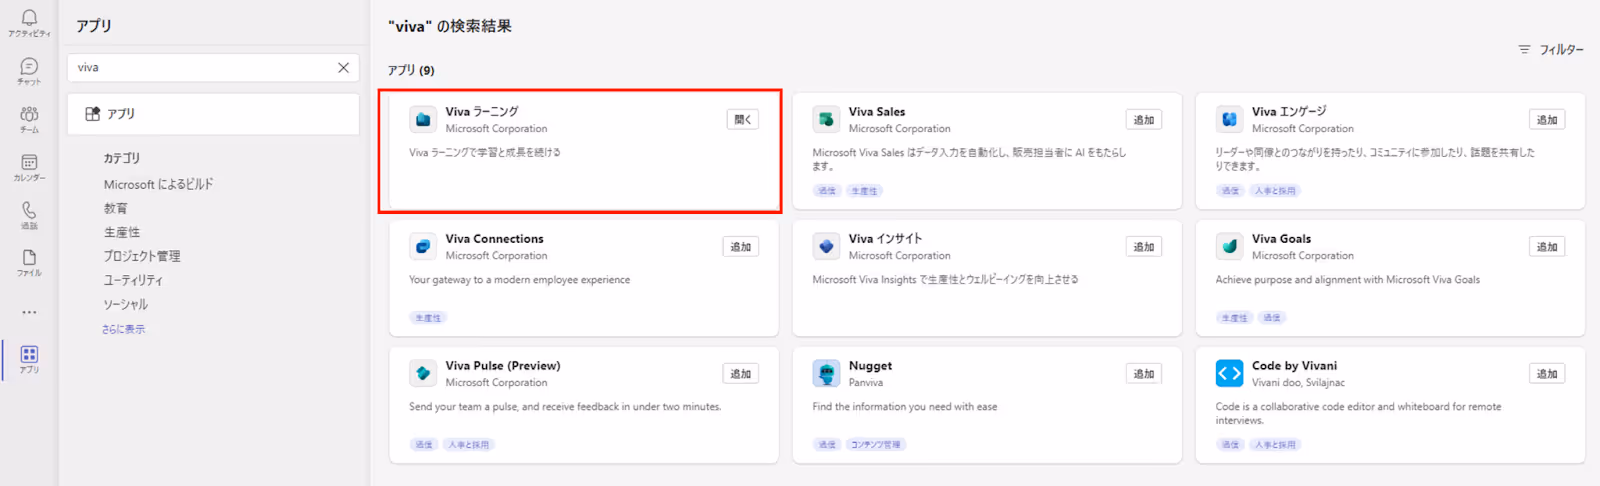The width and height of the screenshot is (1600, 486).
Task: Add Viva エンゲージ with 追加 button
Action: coord(1547,120)
